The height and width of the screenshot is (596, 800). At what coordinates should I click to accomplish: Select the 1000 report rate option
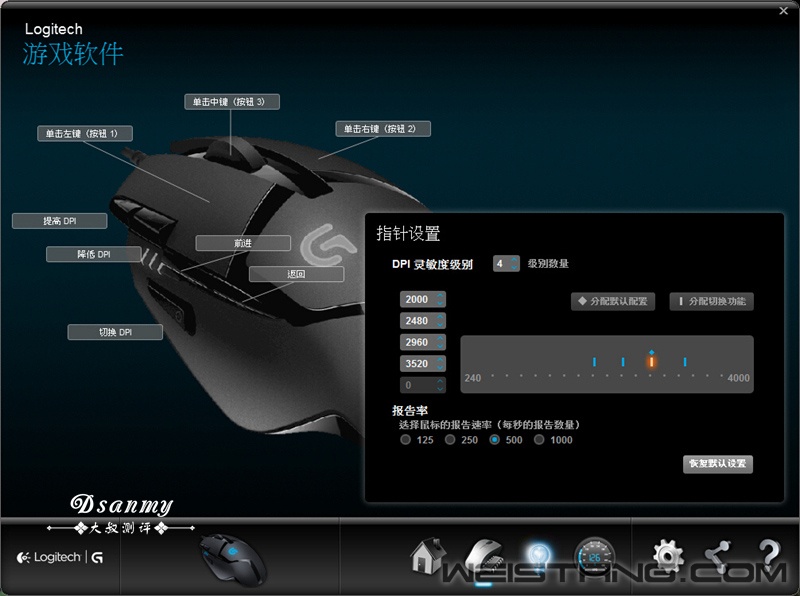click(x=540, y=439)
